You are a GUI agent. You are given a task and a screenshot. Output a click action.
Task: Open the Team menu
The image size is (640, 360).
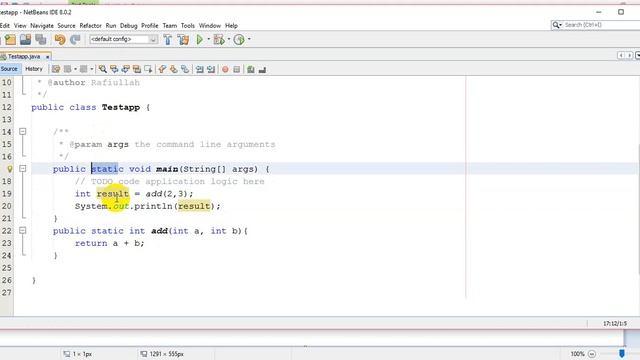(170, 26)
